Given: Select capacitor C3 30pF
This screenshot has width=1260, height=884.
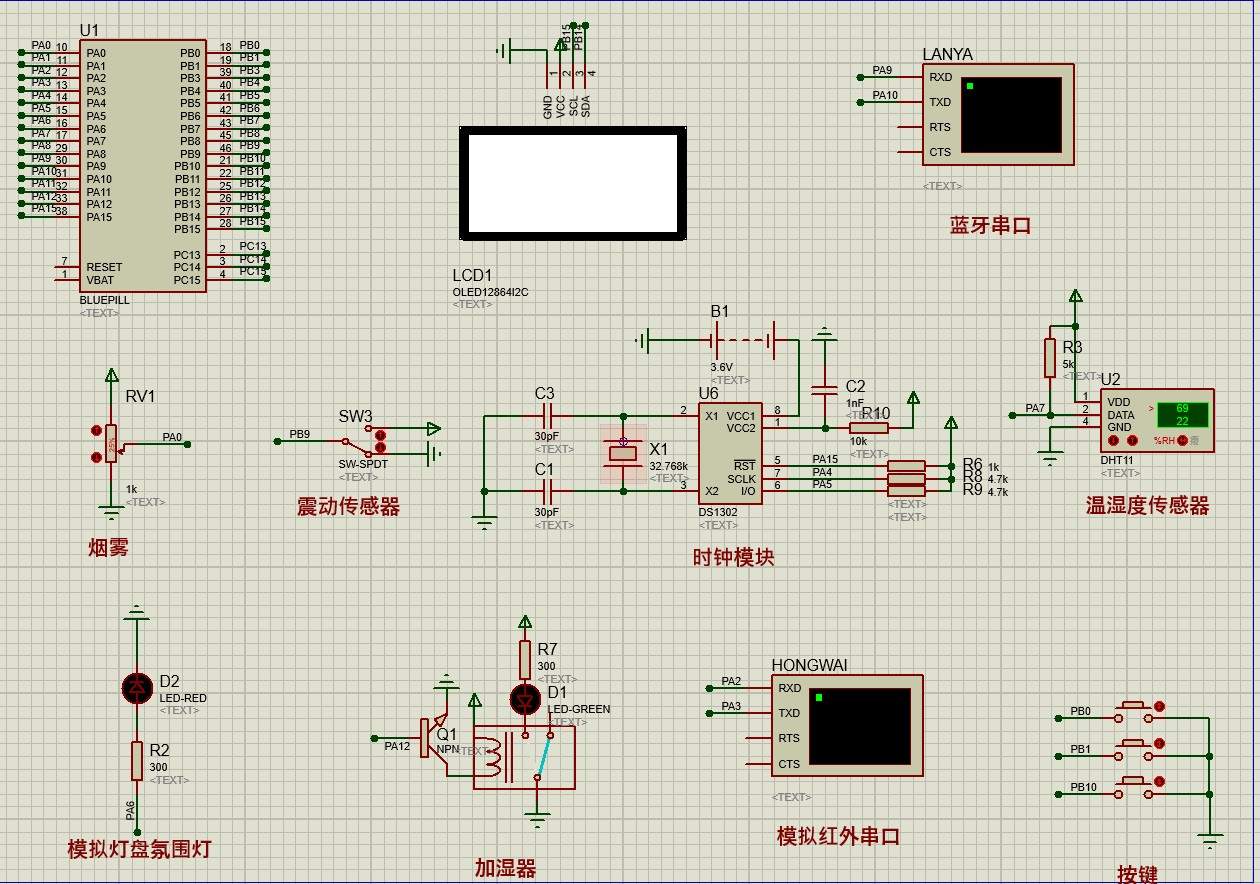Looking at the screenshot, I should pos(546,414).
